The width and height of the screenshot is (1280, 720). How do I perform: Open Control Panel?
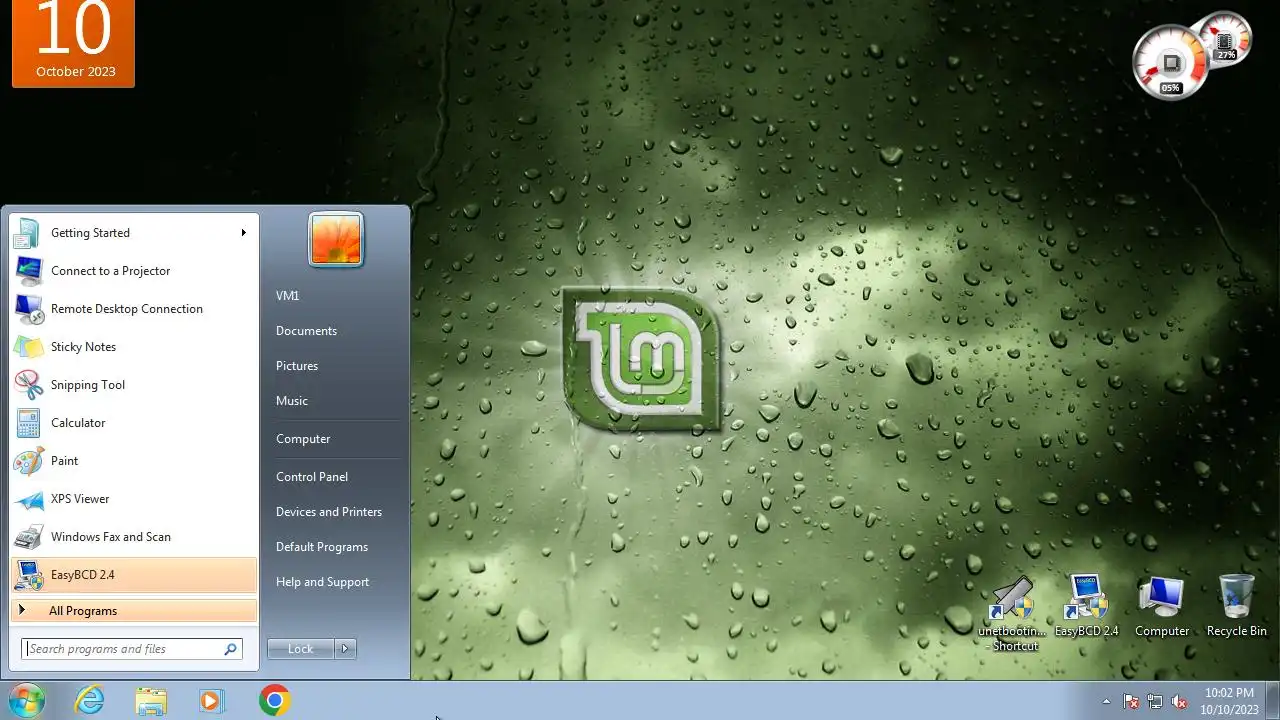click(x=312, y=477)
